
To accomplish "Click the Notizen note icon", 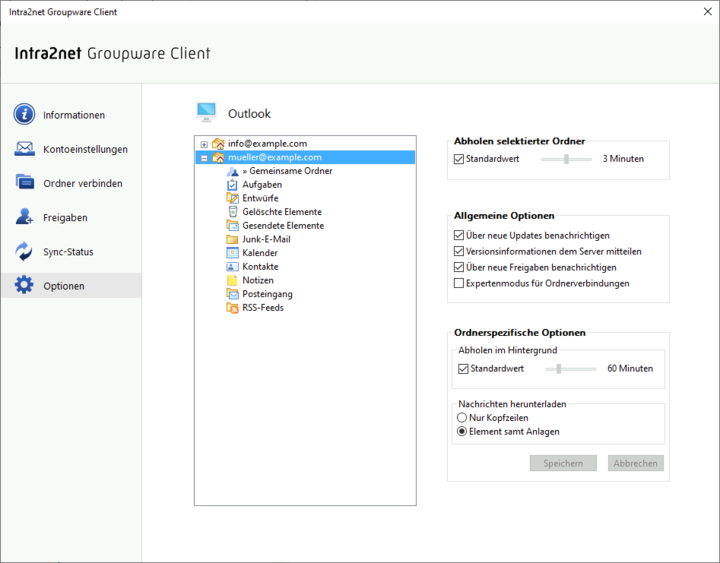I will pyautogui.click(x=232, y=280).
